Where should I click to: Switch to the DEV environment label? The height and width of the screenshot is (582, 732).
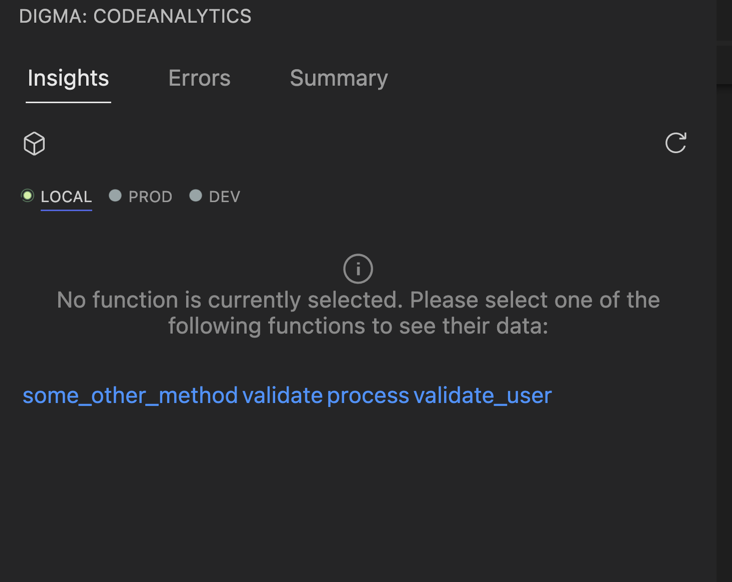tap(225, 197)
